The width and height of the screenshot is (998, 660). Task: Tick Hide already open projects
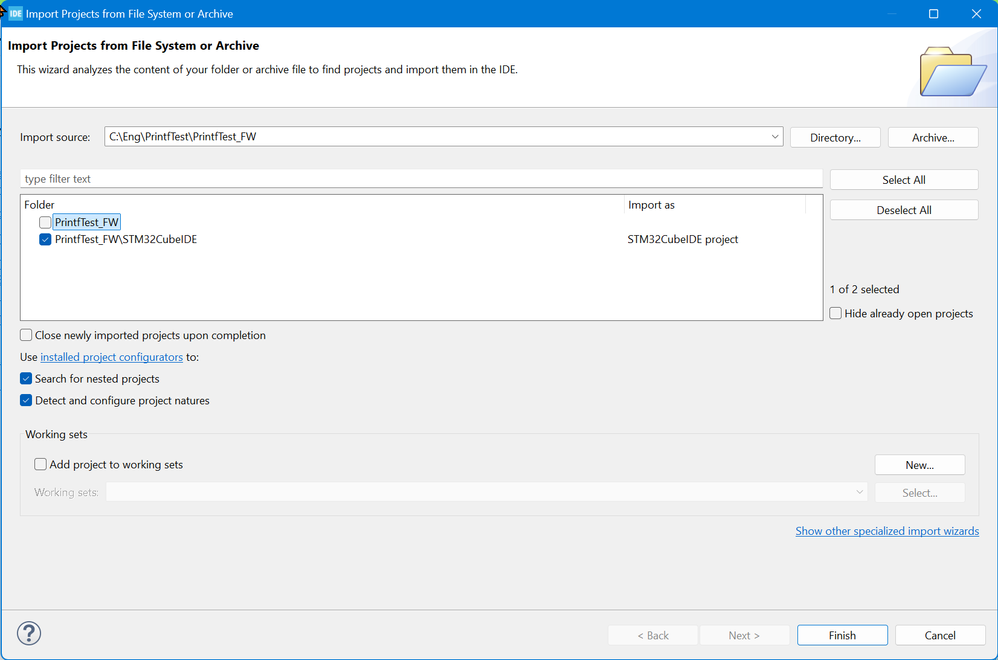[x=836, y=313]
